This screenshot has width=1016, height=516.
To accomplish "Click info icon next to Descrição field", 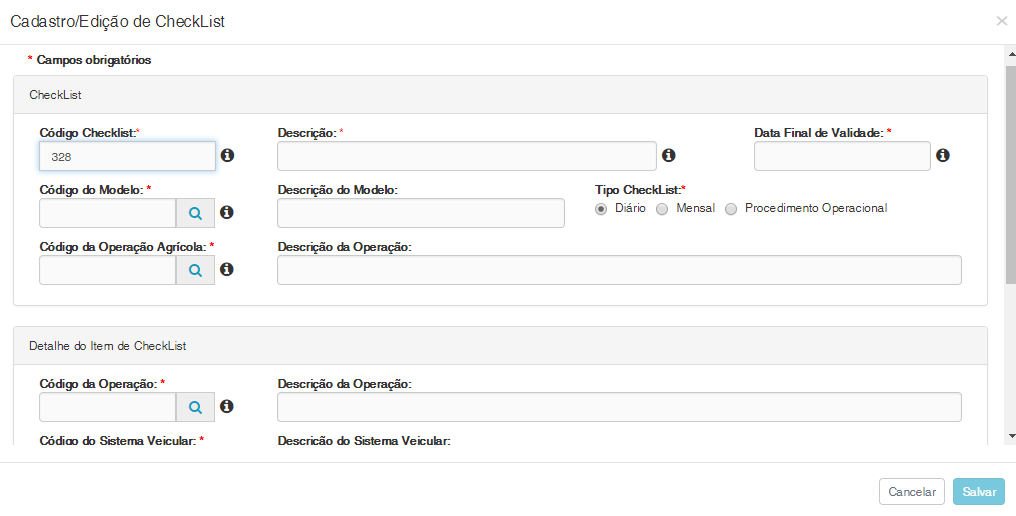I will 669,156.
